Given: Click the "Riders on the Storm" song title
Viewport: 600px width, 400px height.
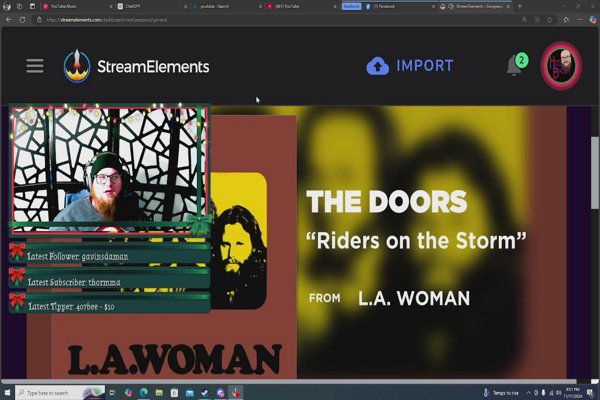Looking at the screenshot, I should point(416,241).
